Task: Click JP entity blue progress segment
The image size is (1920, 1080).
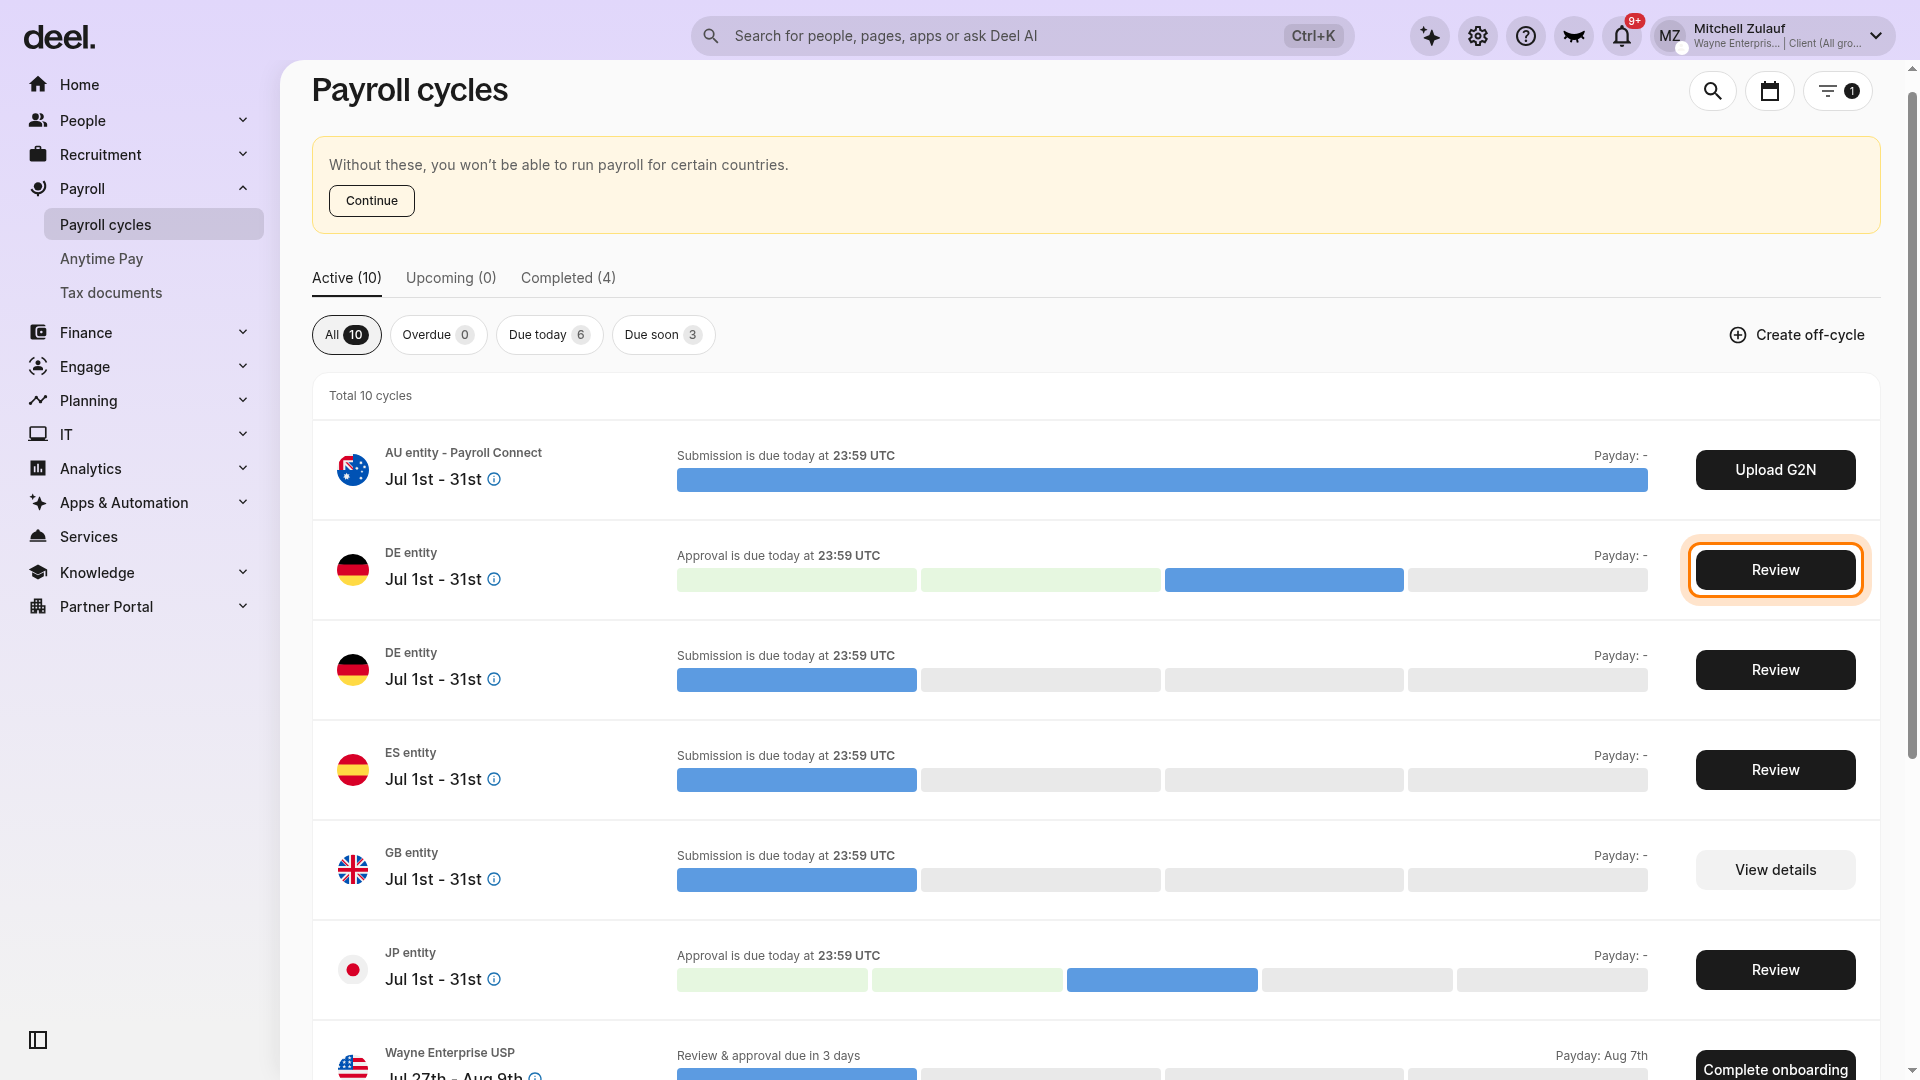Action: coord(1162,980)
